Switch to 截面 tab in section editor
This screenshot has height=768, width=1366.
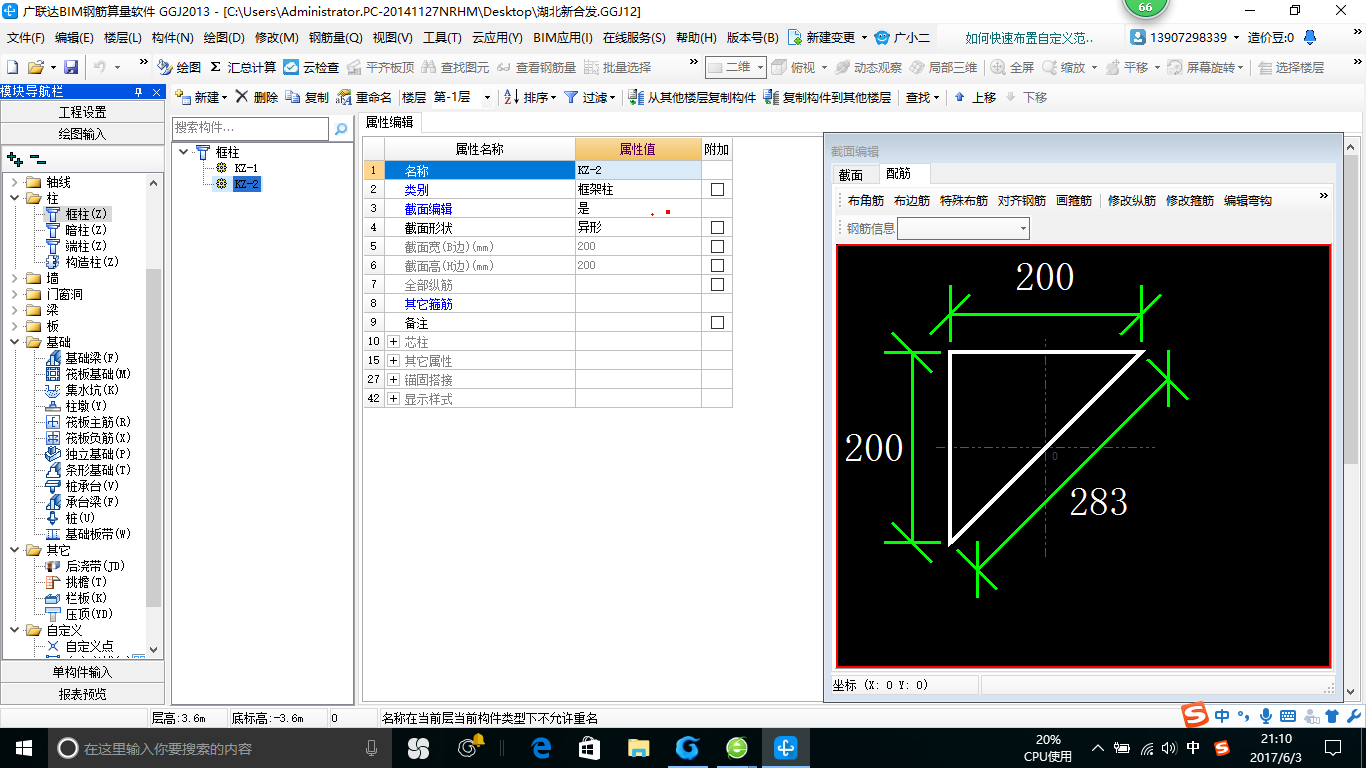[x=850, y=174]
